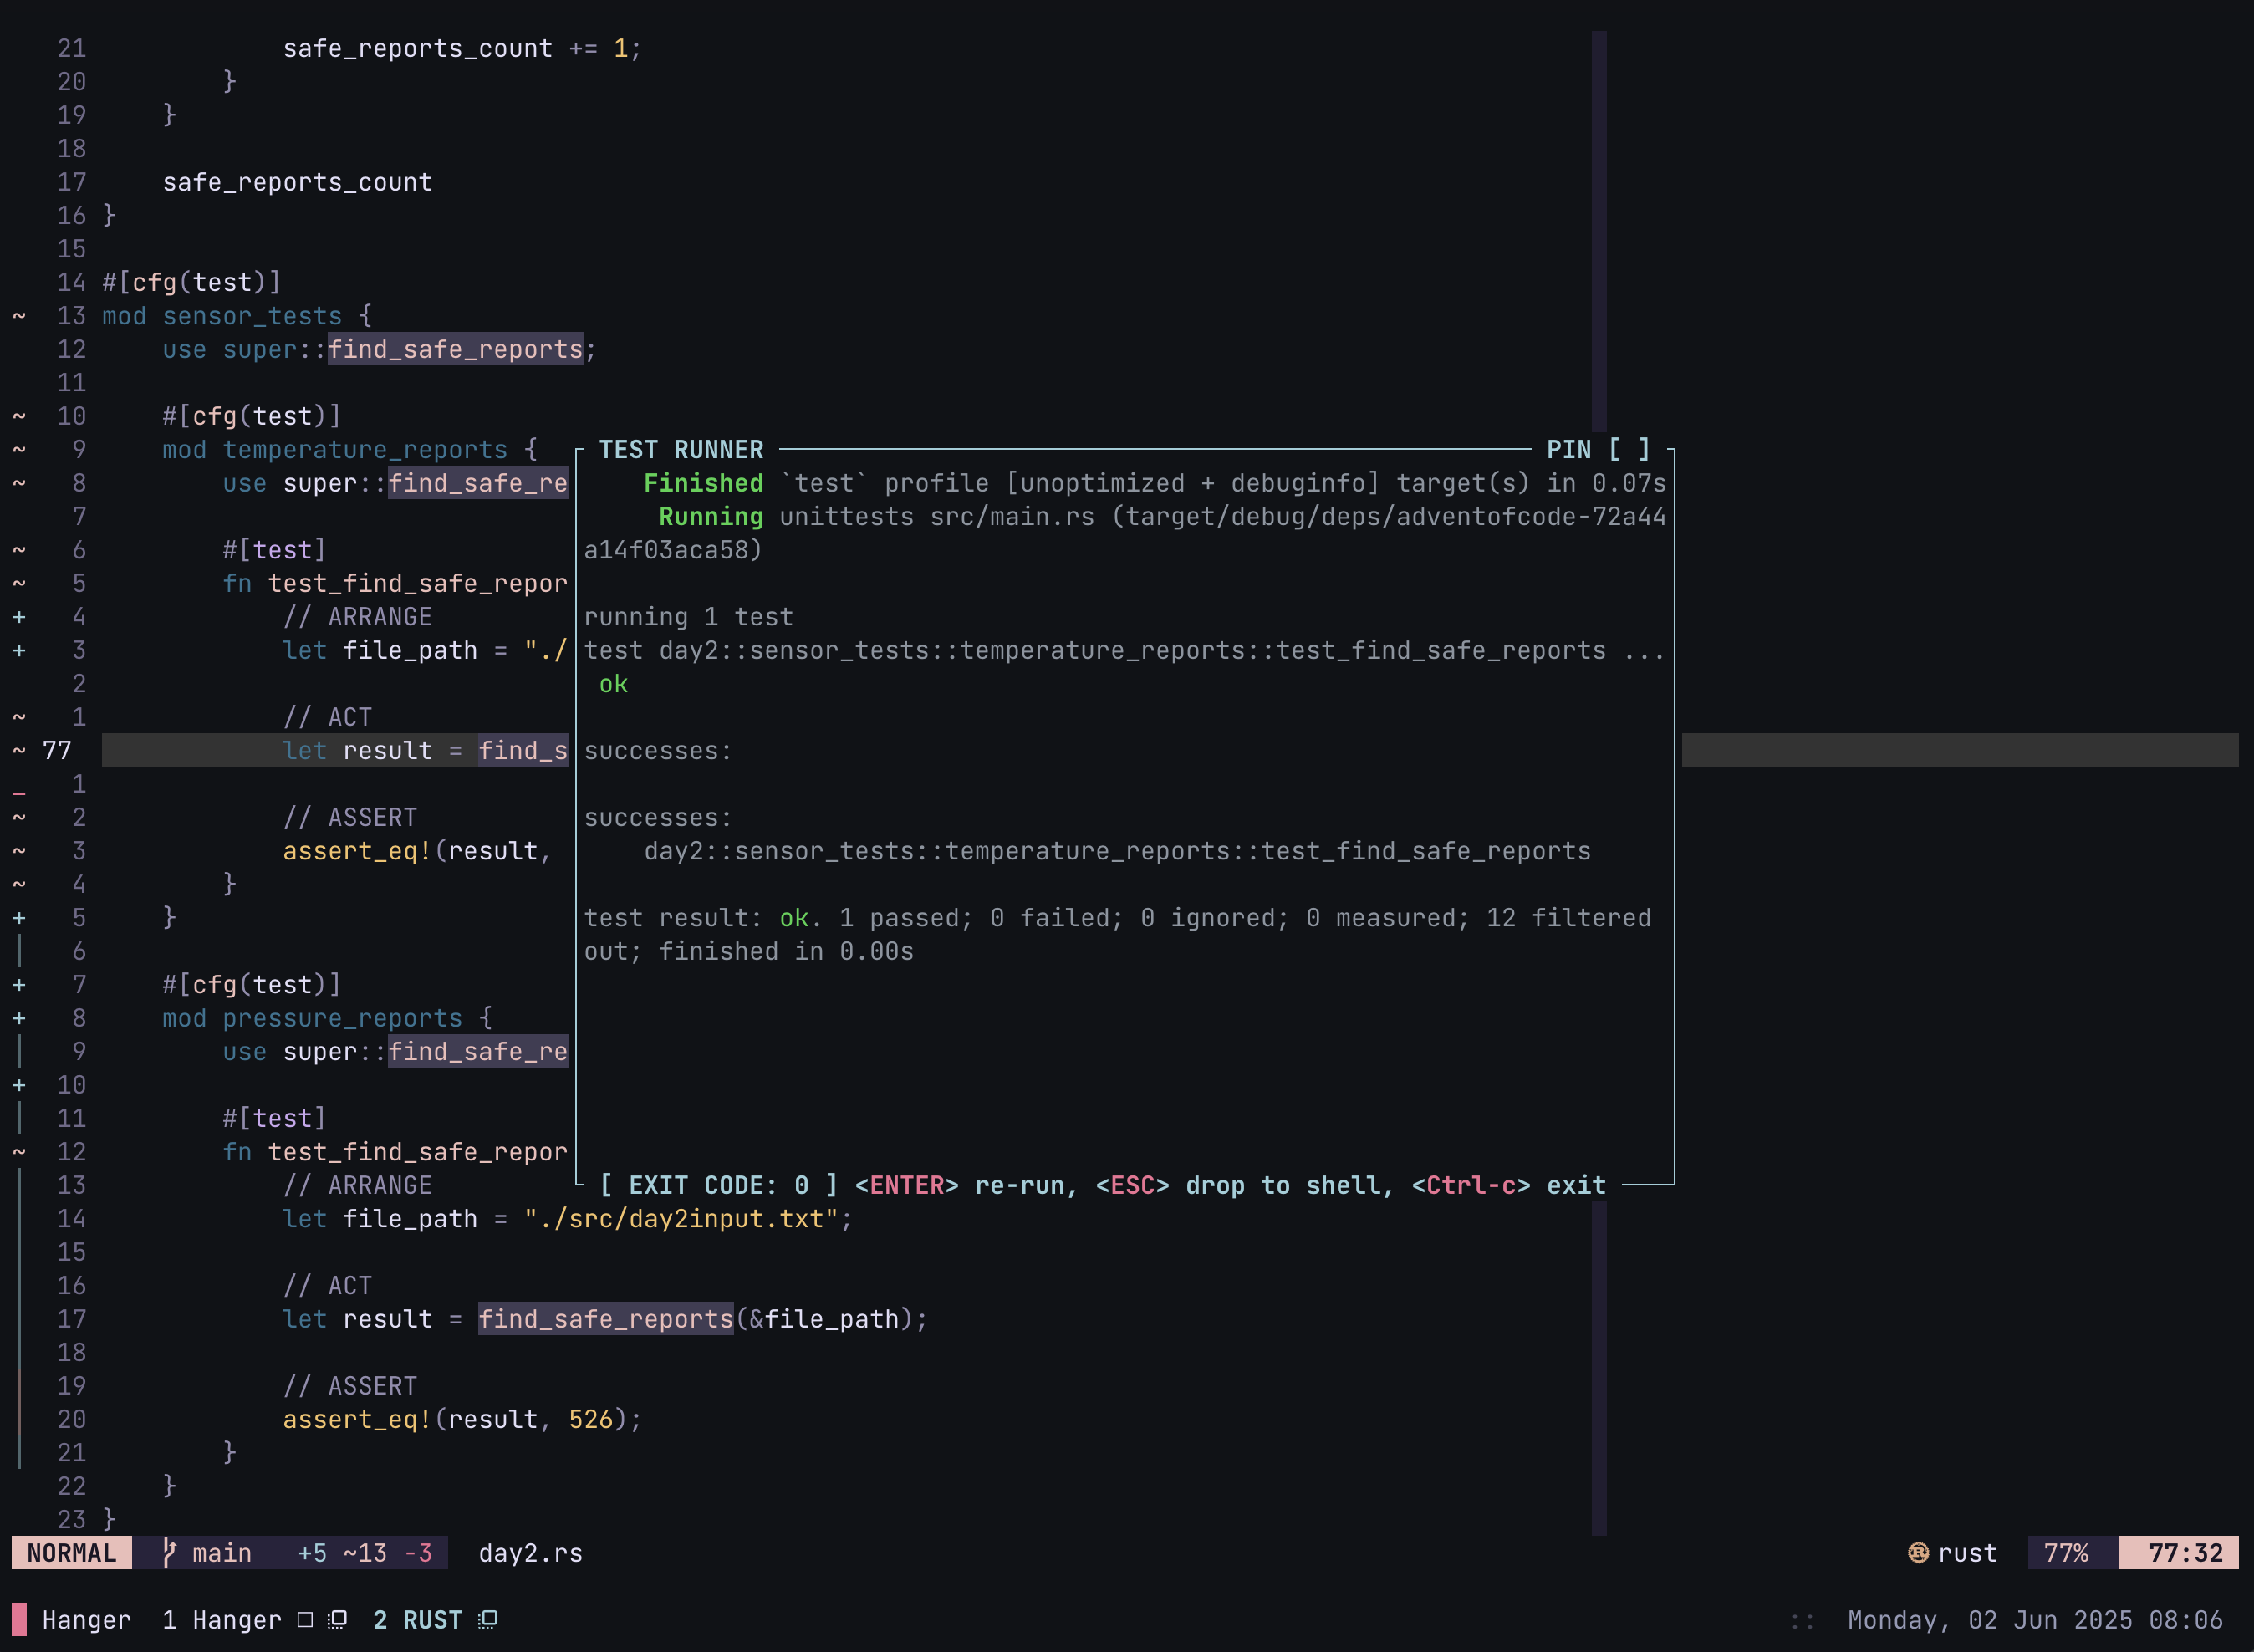Image resolution: width=2254 pixels, height=1652 pixels.
Task: Click the highlighted 'let result = find_s' line
Action: (425, 751)
